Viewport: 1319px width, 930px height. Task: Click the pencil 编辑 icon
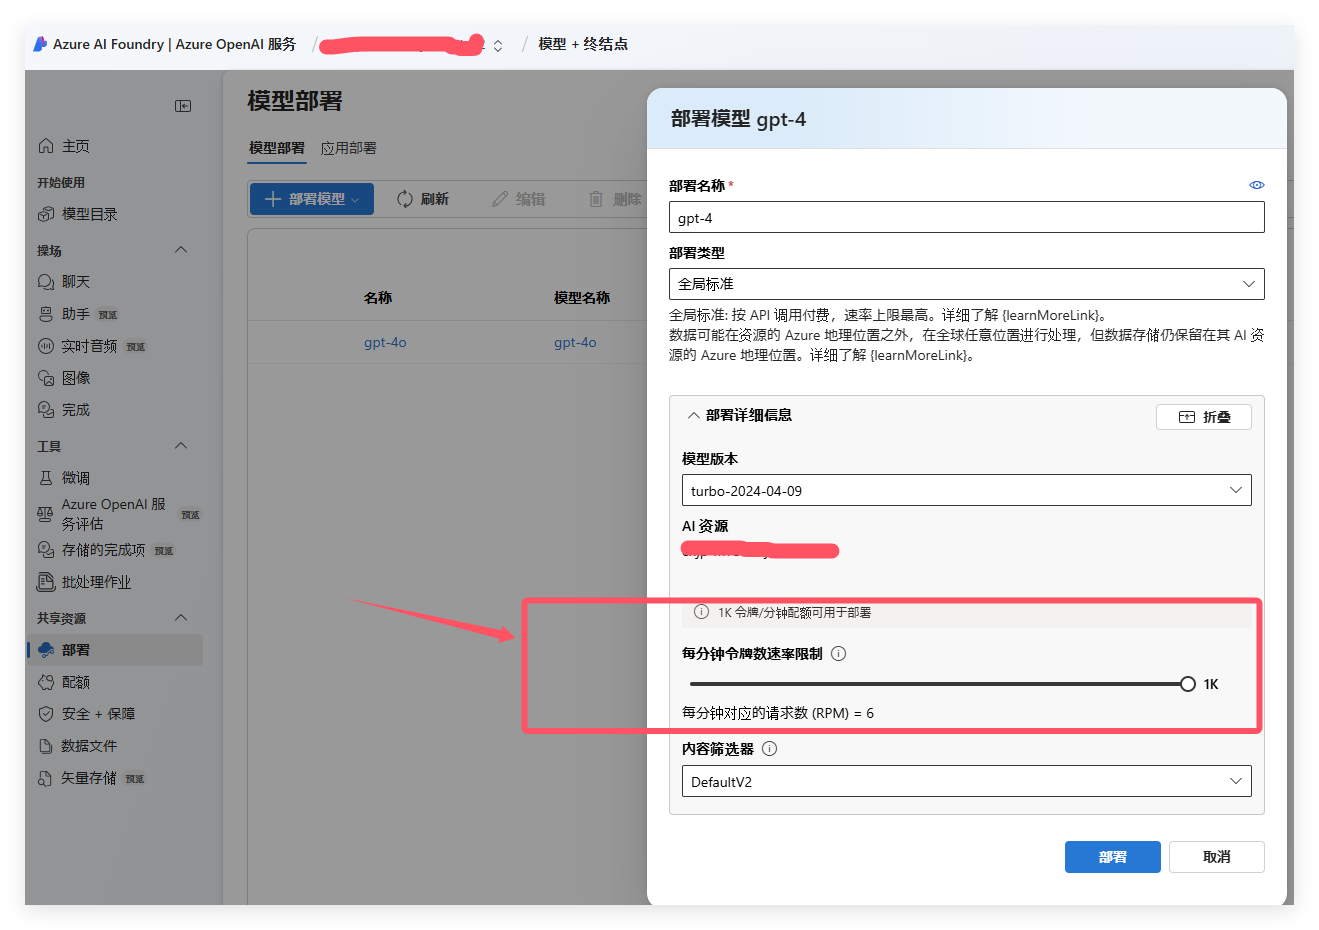[500, 199]
